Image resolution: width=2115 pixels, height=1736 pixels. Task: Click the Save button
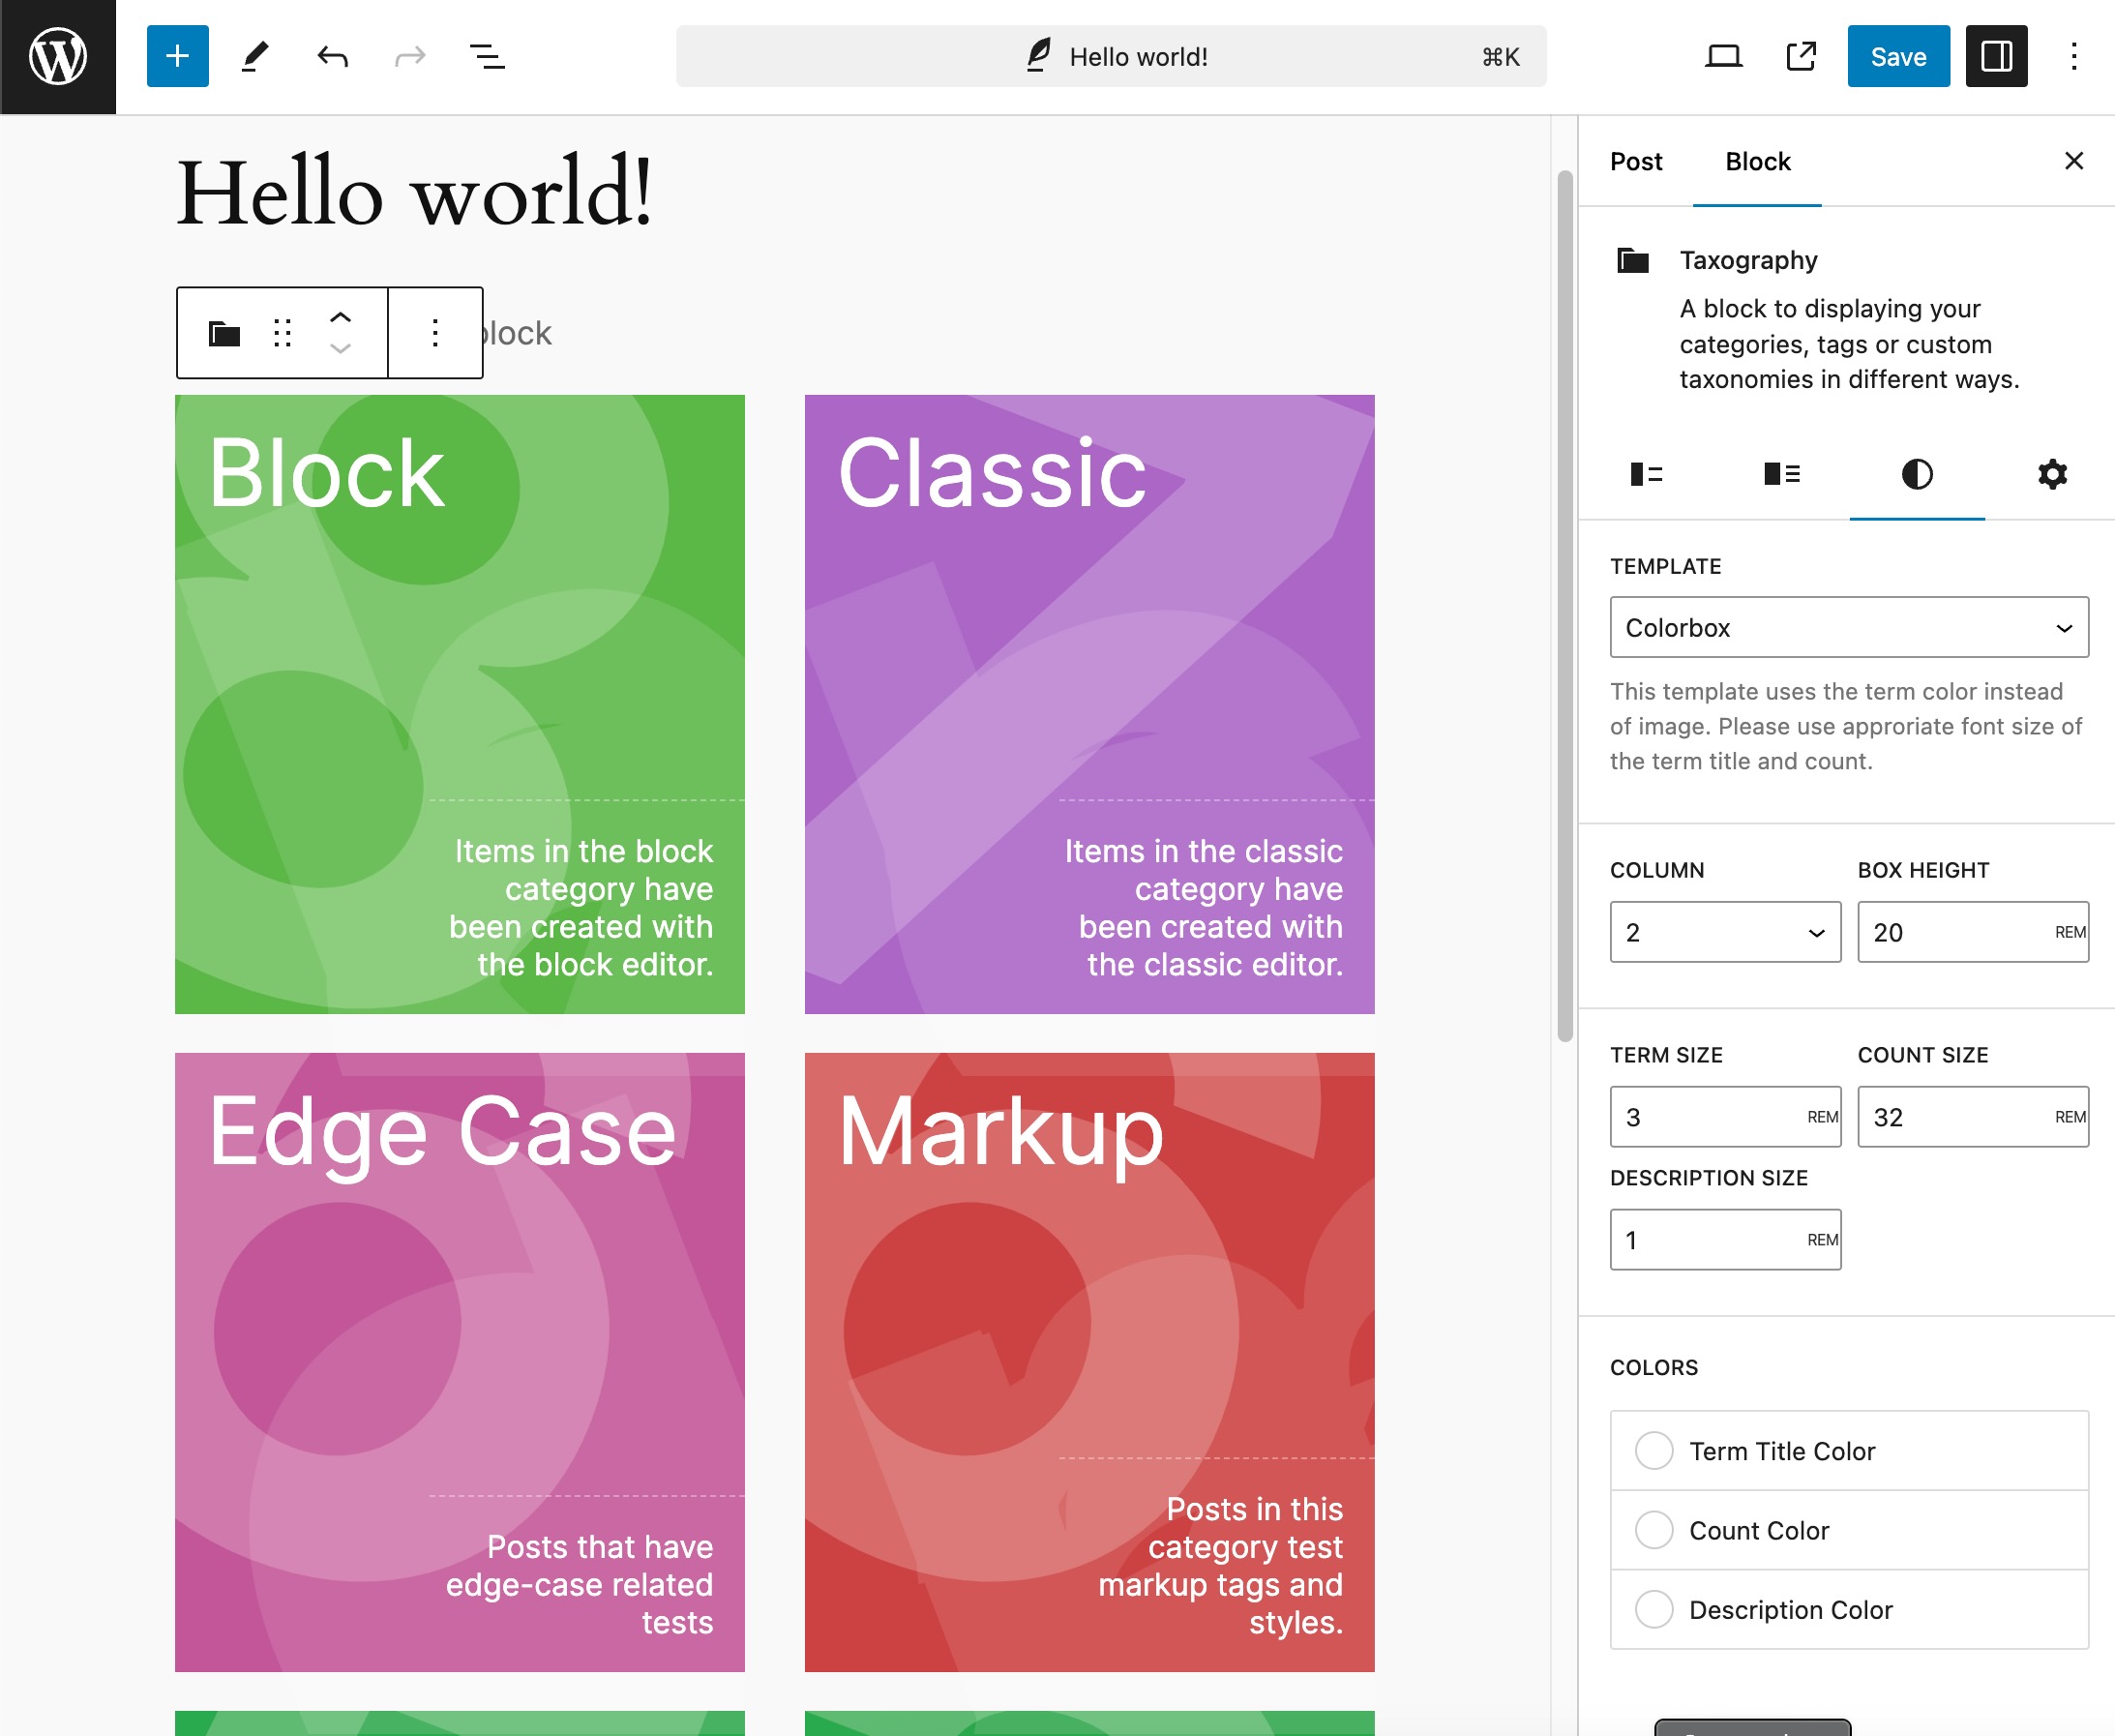1897,57
